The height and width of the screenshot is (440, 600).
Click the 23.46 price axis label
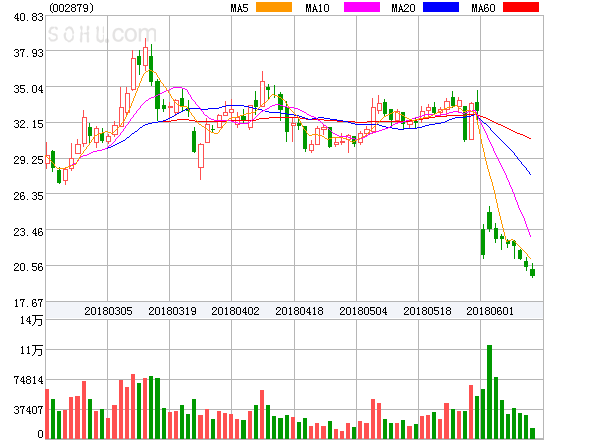[28, 232]
